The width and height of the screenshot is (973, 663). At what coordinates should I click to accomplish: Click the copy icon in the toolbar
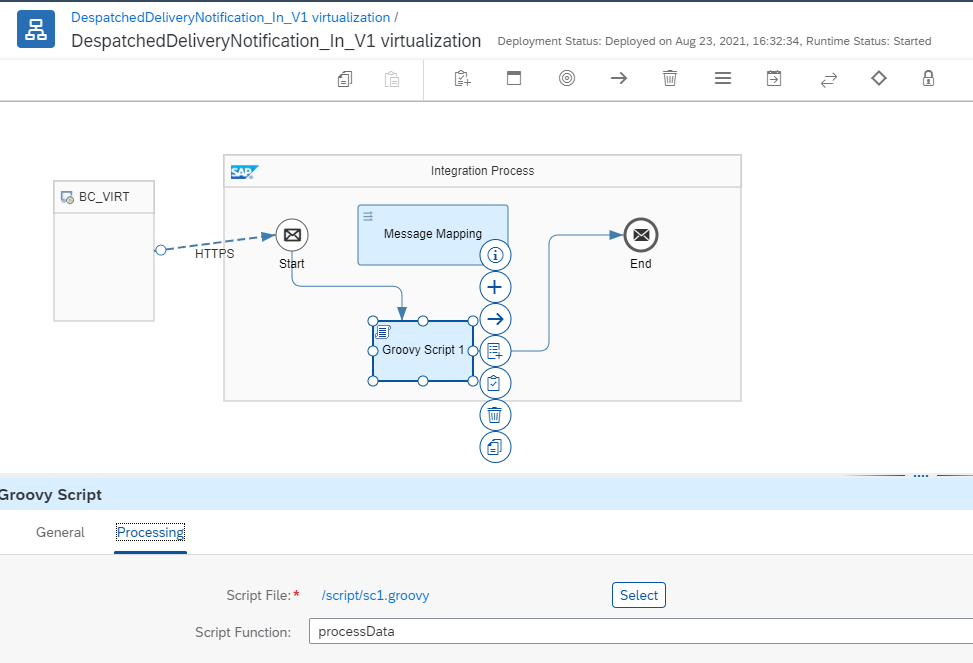pos(345,79)
